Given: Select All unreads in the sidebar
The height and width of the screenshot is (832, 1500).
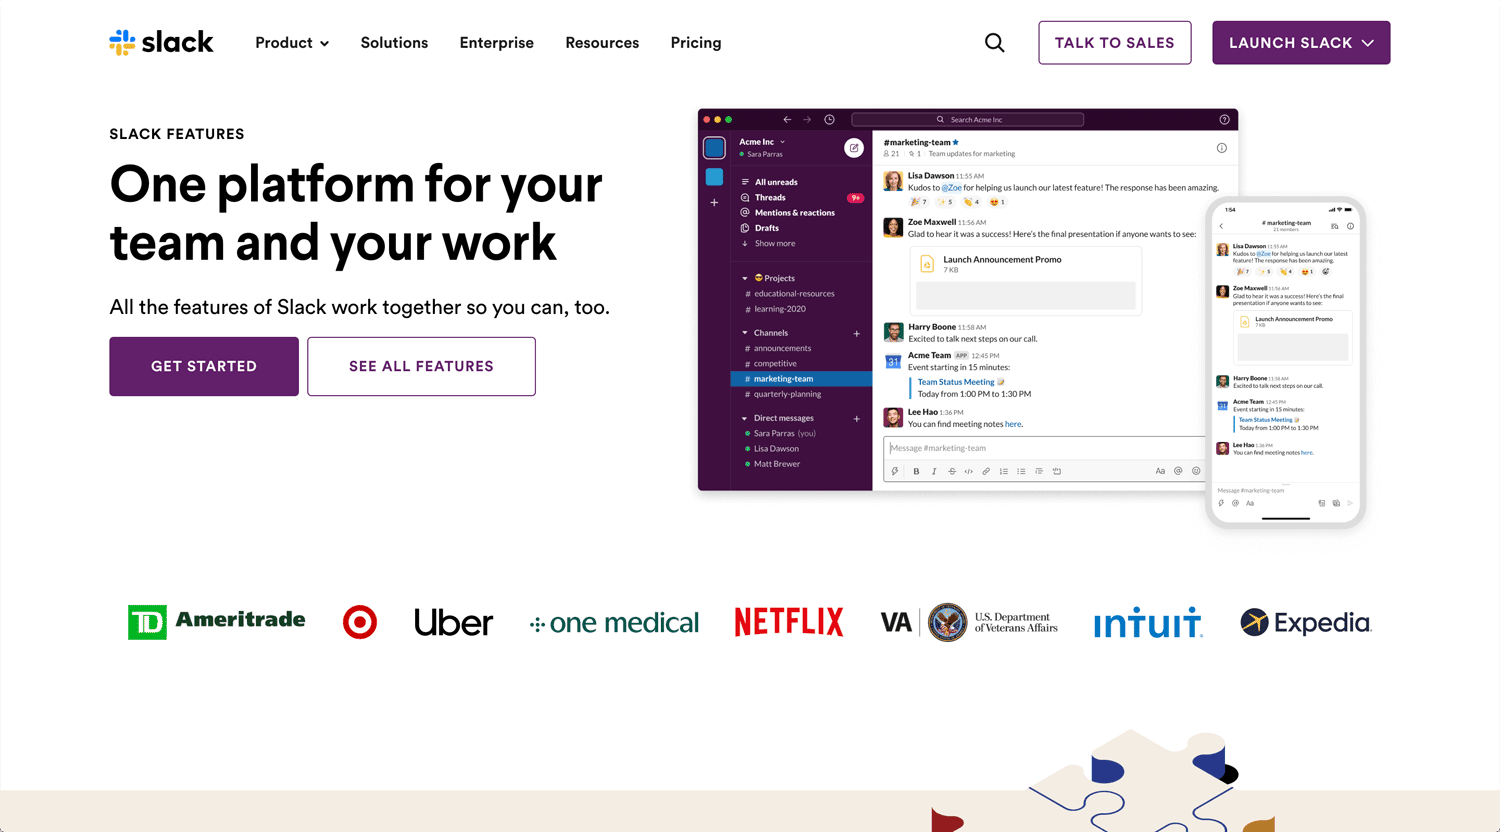Looking at the screenshot, I should (x=769, y=182).
